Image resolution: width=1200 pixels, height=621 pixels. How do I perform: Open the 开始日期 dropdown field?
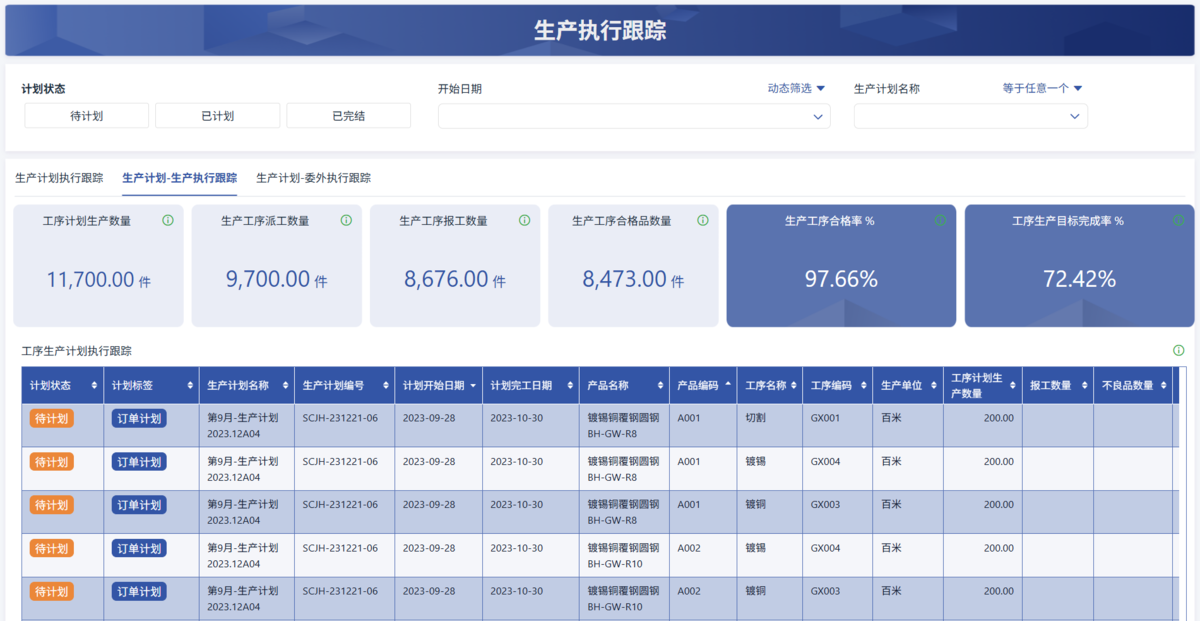point(634,116)
